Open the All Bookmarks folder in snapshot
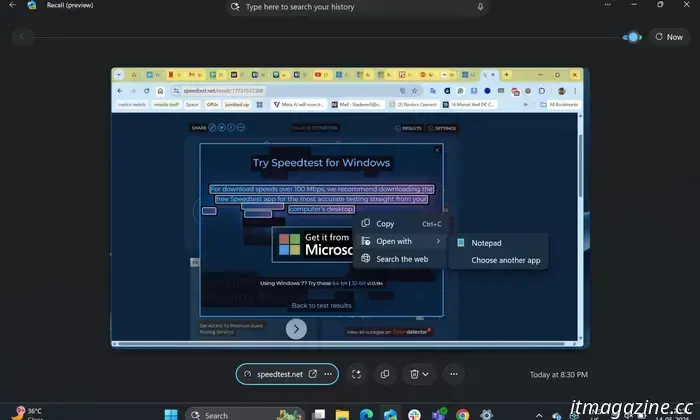 click(559, 104)
